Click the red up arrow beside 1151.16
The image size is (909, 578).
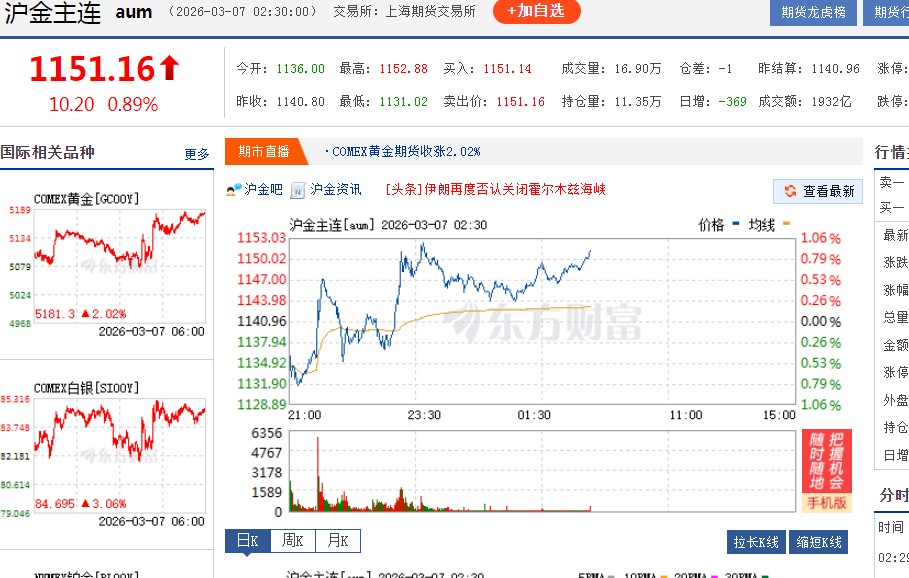[168, 67]
